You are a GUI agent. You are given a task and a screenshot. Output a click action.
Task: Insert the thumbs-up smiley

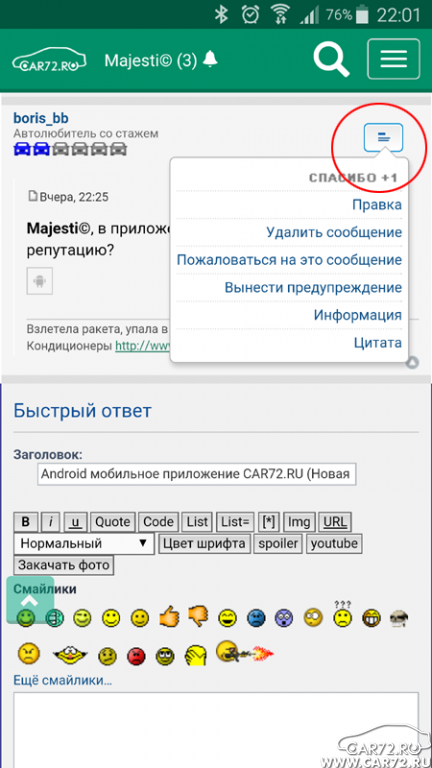[x=169, y=617]
